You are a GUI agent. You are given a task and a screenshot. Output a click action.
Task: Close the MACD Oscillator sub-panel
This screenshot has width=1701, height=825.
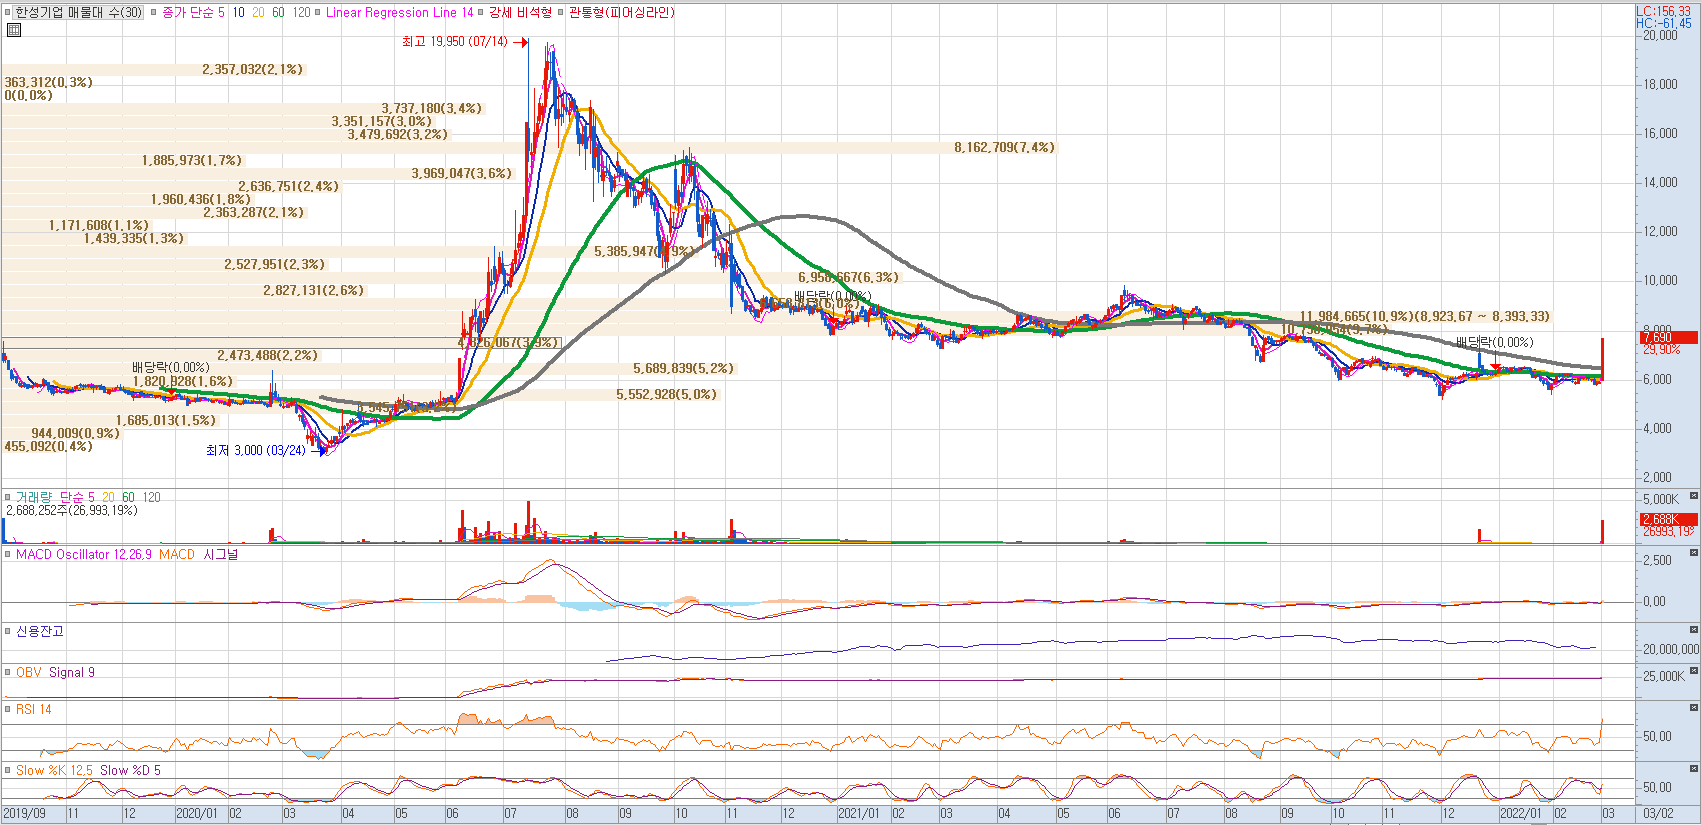coord(1694,553)
